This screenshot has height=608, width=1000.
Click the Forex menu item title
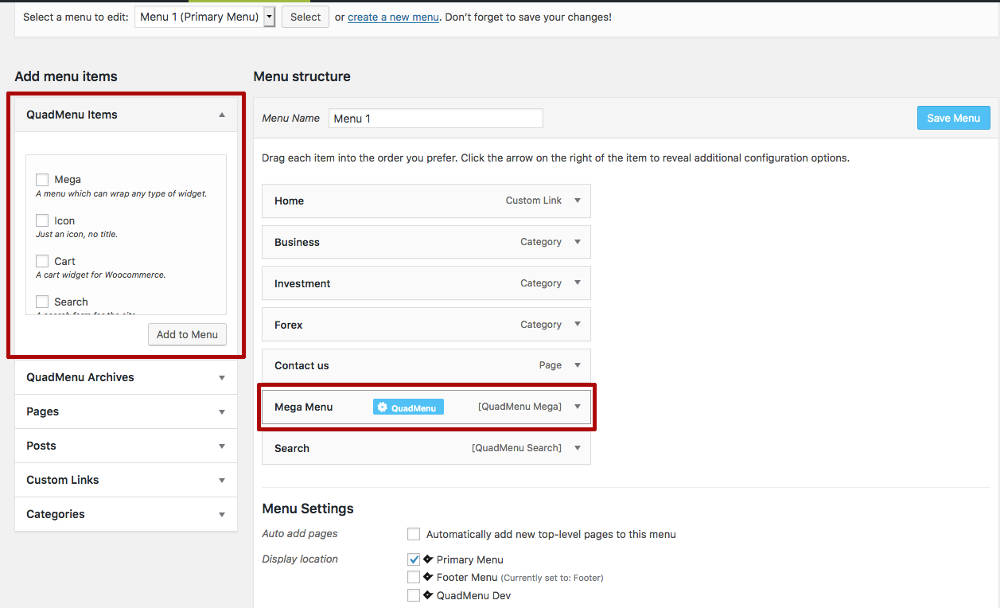click(x=288, y=325)
